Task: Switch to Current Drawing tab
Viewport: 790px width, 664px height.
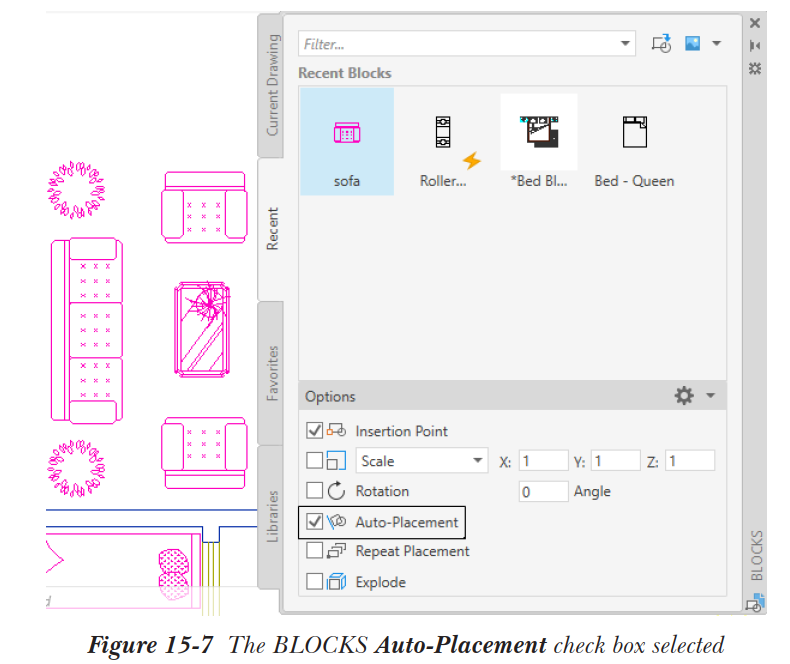Action: pos(271,86)
